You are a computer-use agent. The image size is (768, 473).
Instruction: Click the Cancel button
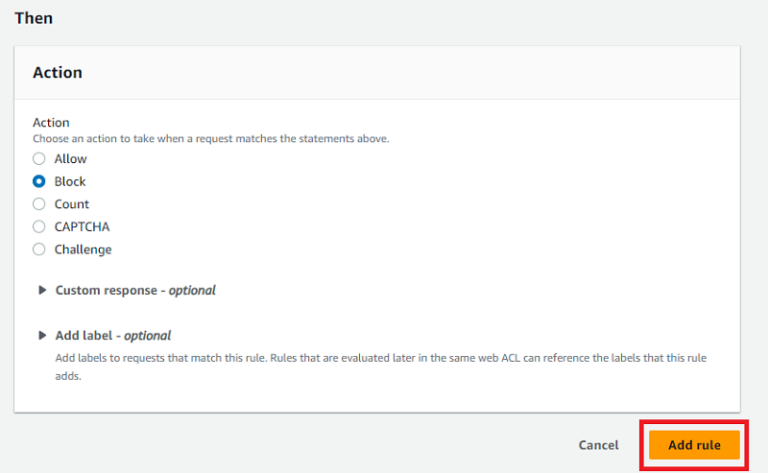point(598,445)
